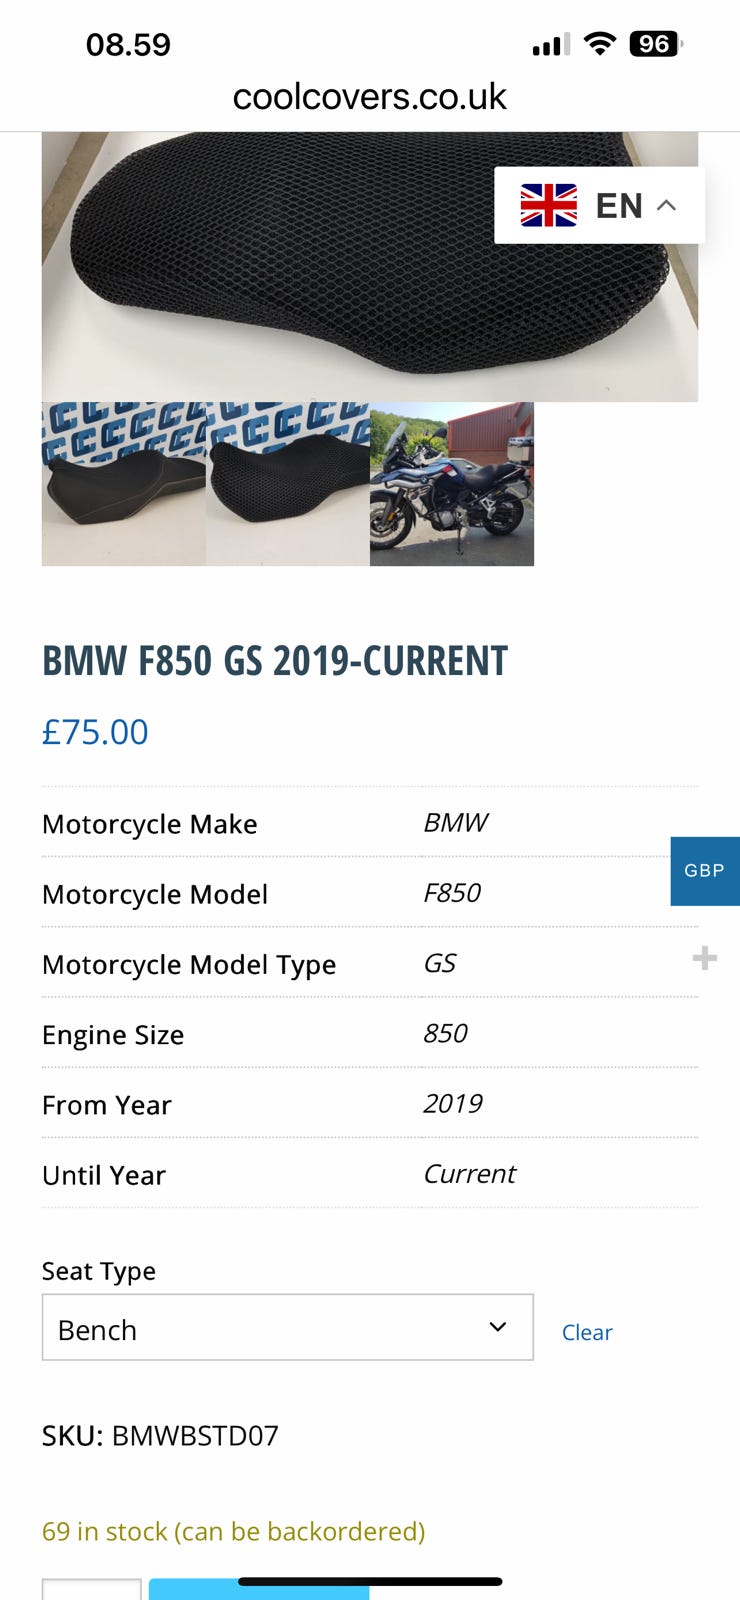The image size is (740, 1600).
Task: Open the EN language selector
Action: point(618,205)
